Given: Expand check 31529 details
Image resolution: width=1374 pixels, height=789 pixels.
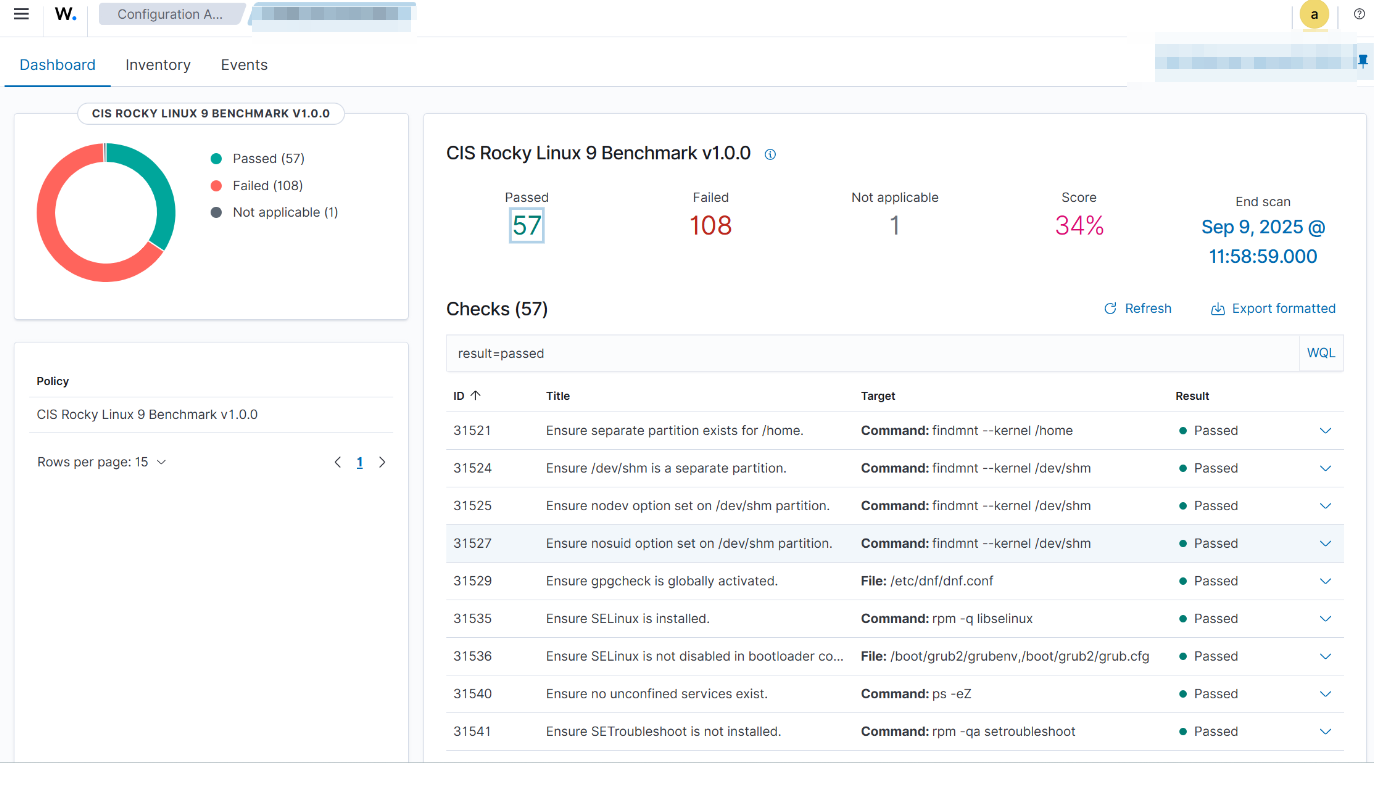Looking at the screenshot, I should click(1325, 581).
